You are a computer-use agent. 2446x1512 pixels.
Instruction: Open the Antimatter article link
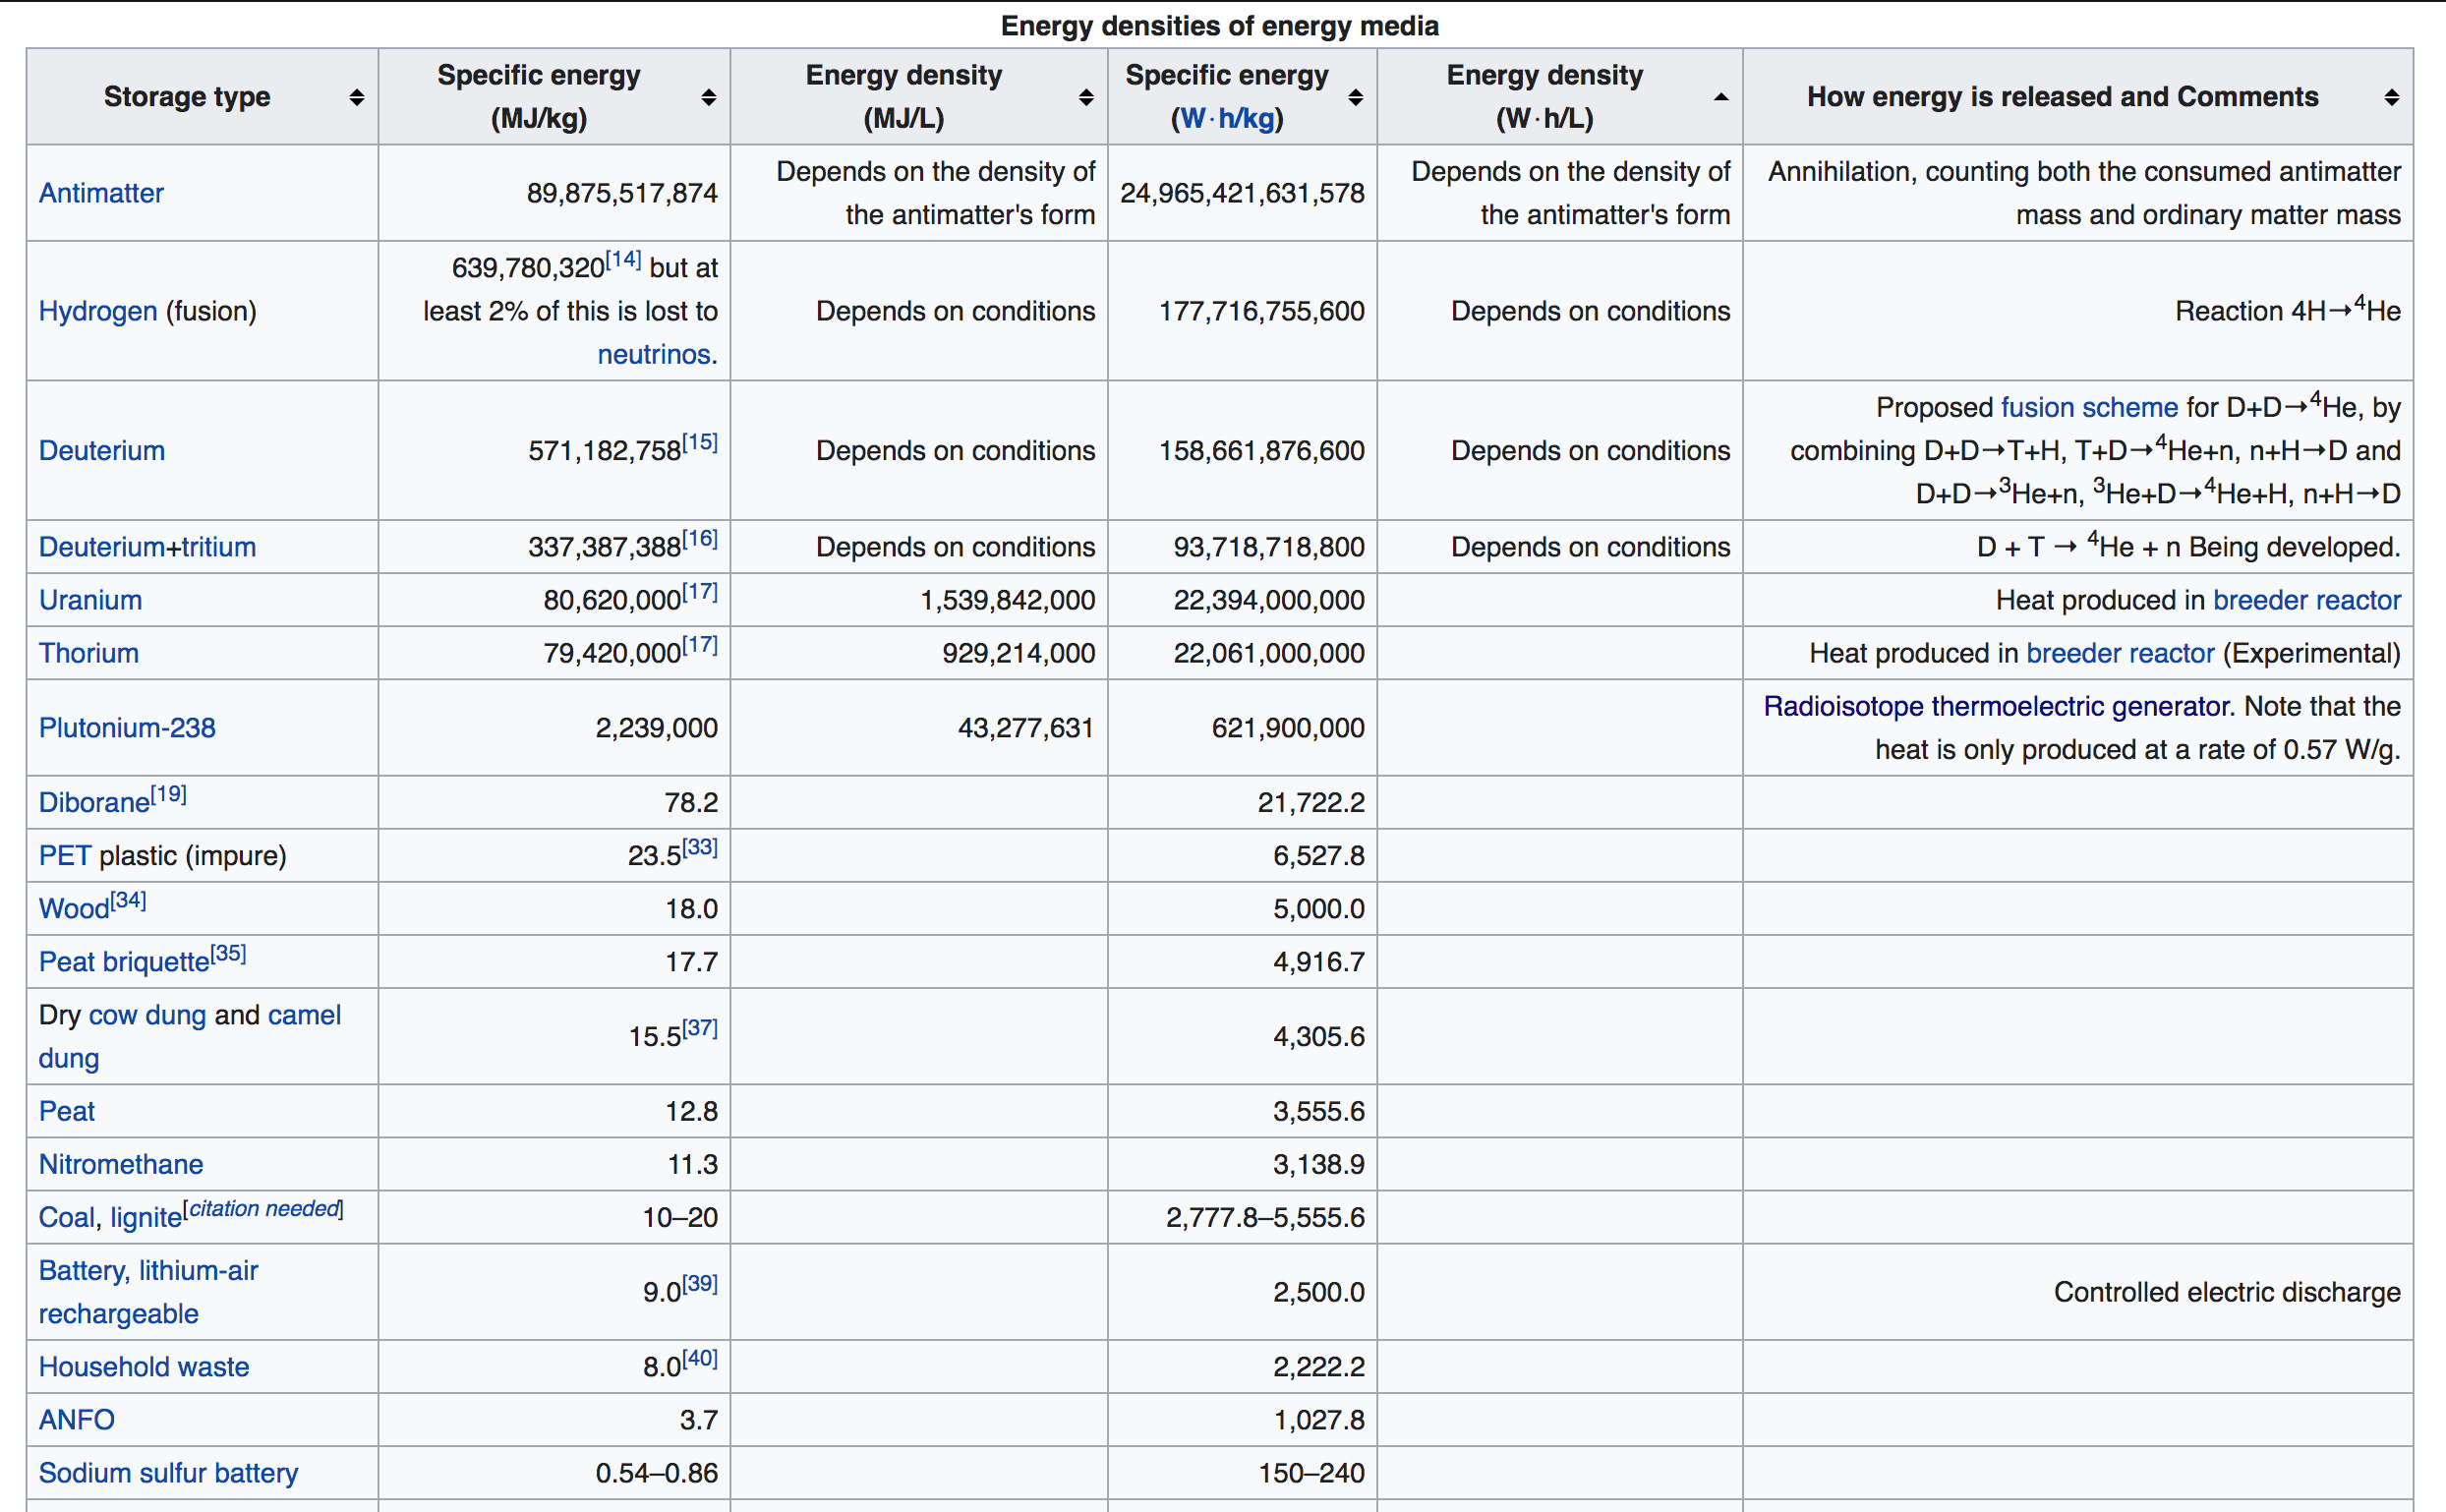point(101,193)
